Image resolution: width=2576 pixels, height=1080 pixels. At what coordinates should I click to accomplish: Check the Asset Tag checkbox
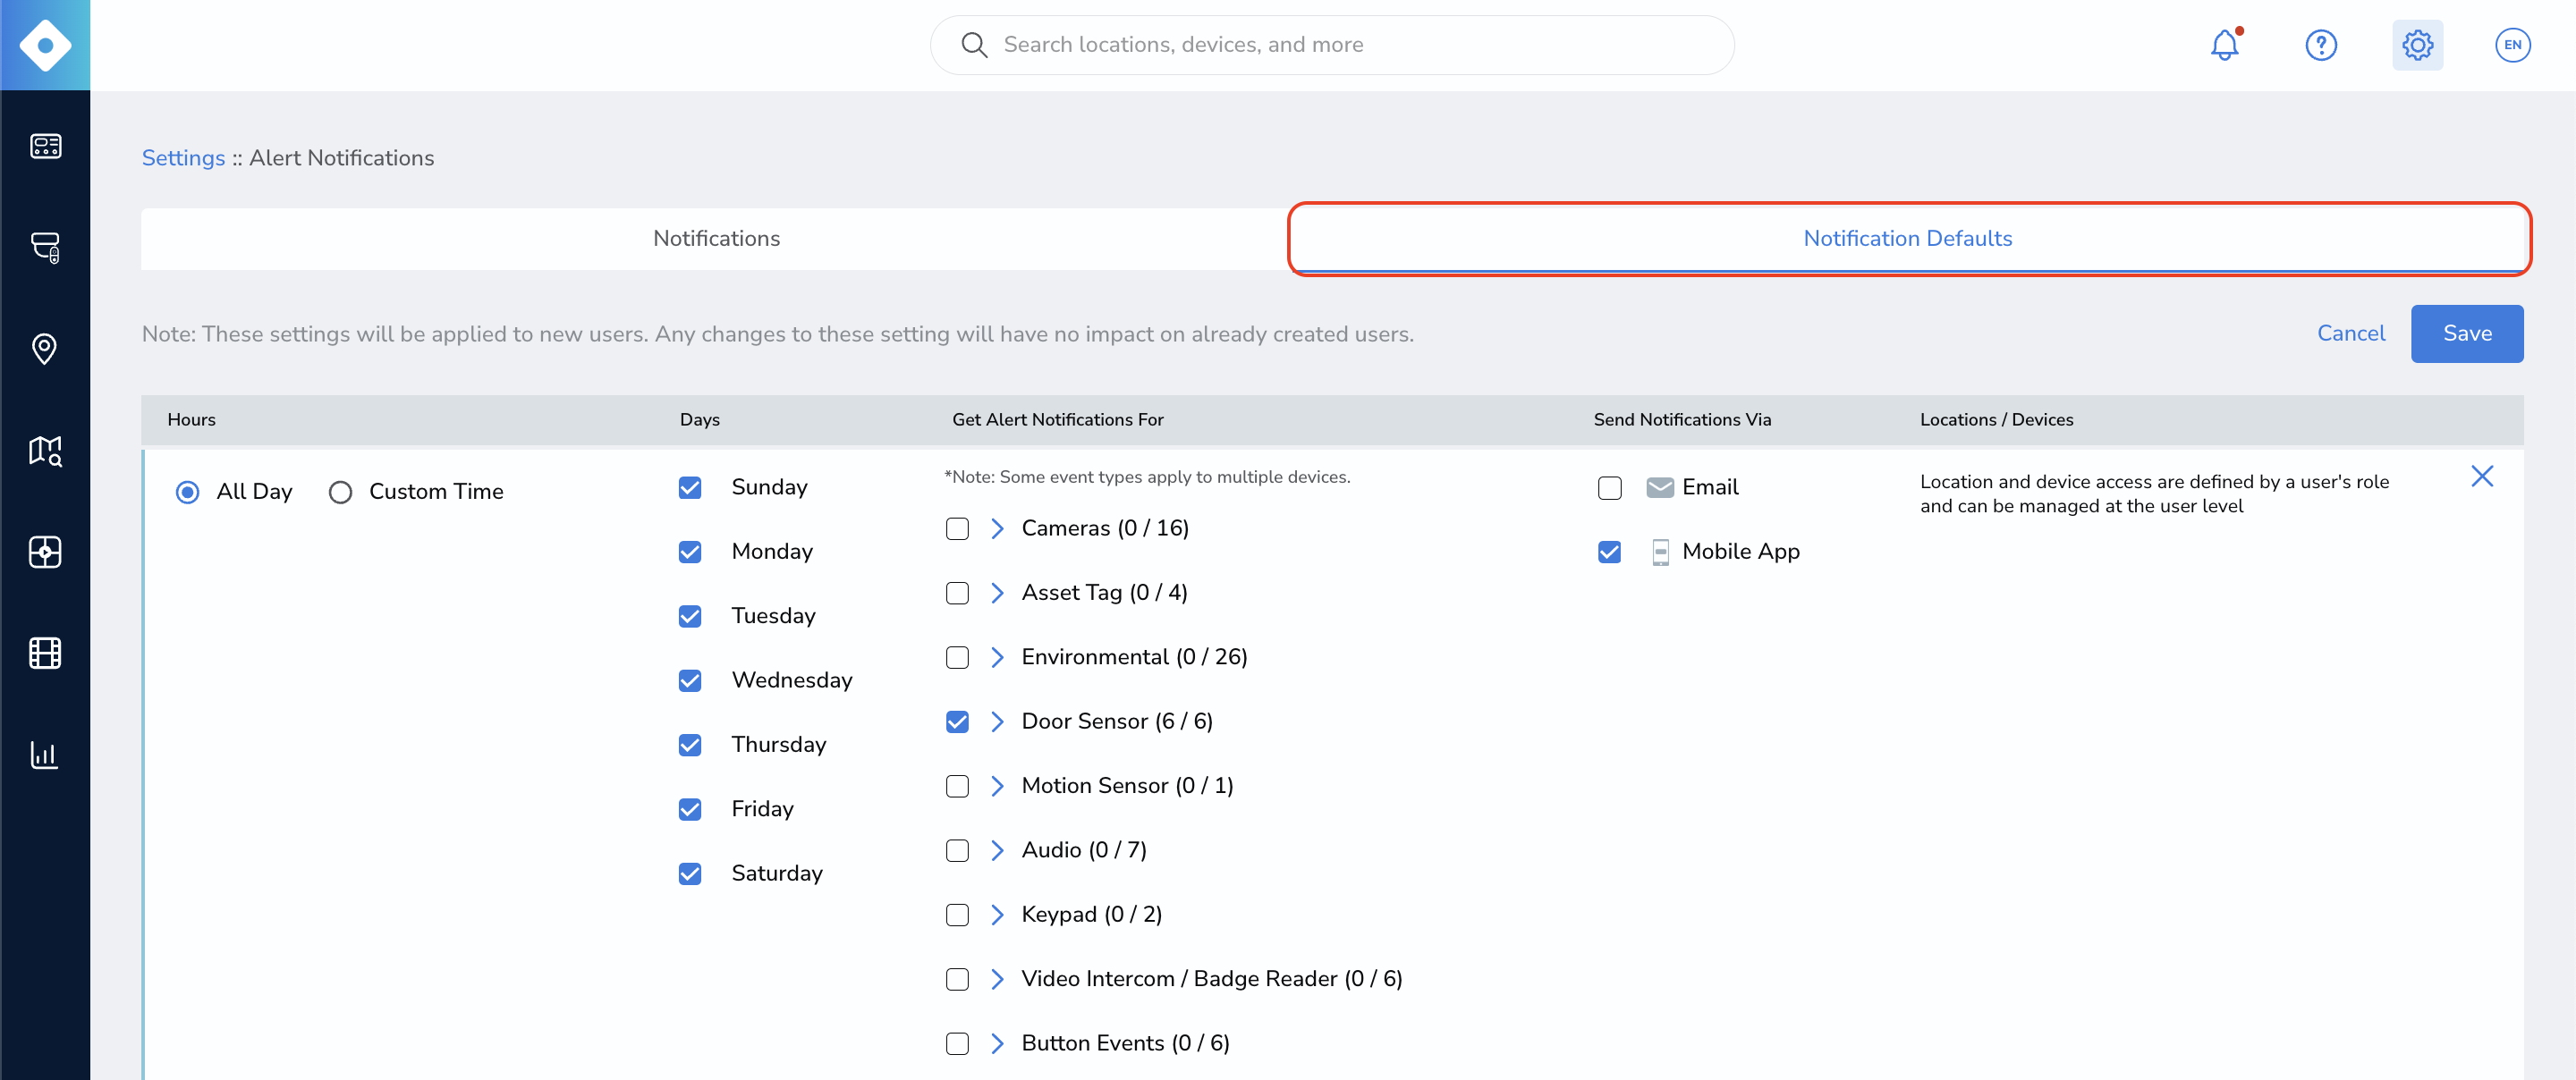click(957, 593)
